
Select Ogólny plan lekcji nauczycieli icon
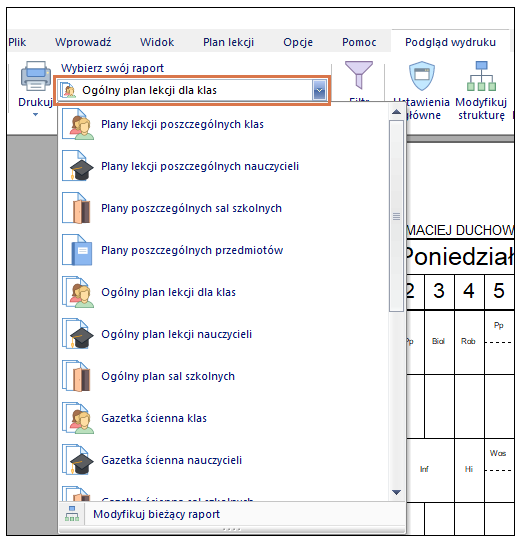[78, 334]
